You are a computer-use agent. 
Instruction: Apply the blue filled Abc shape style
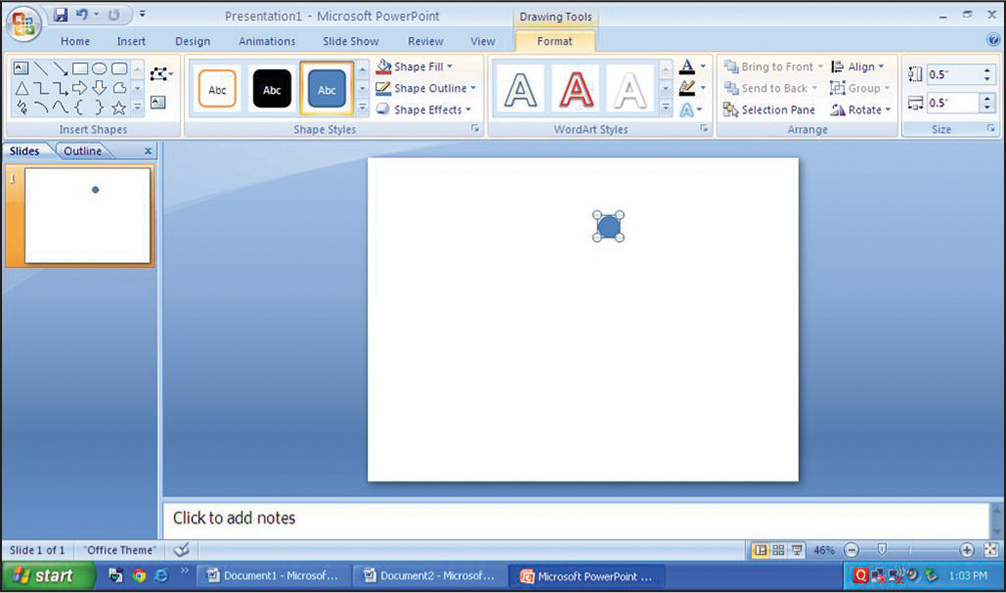point(327,89)
